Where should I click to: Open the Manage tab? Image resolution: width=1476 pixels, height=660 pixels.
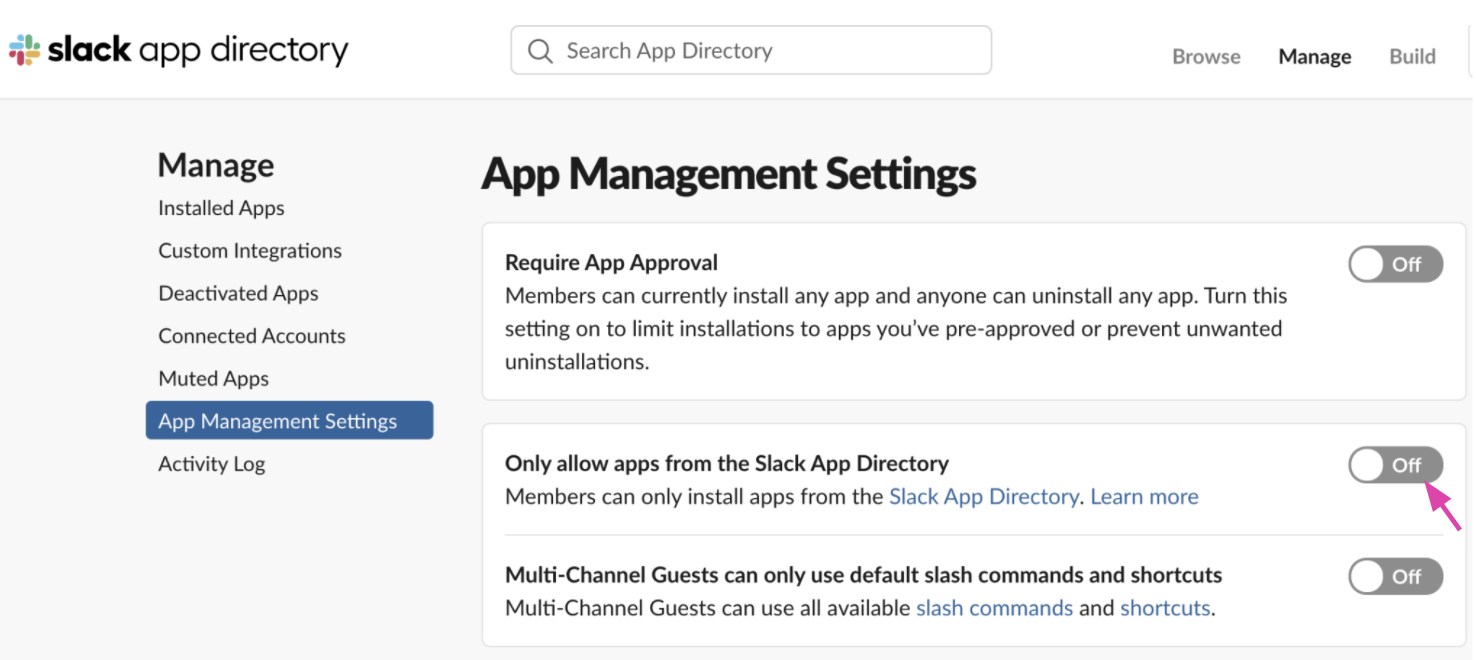coord(1315,57)
